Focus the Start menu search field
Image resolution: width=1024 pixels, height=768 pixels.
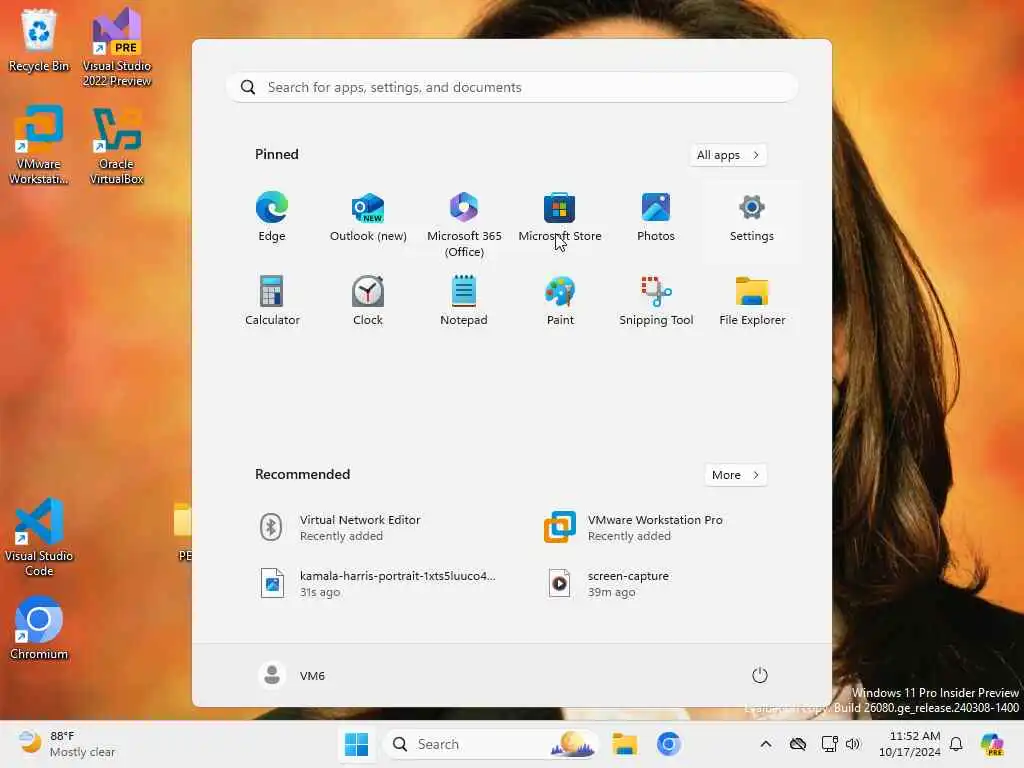(x=512, y=87)
